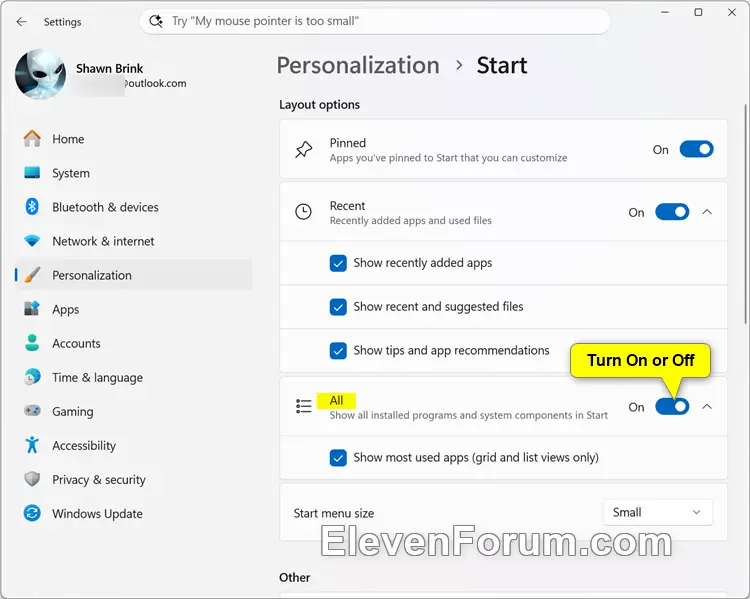Viewport: 750px width, 599px height.
Task: Click the Personalization breadcrumb link
Action: [358, 66]
